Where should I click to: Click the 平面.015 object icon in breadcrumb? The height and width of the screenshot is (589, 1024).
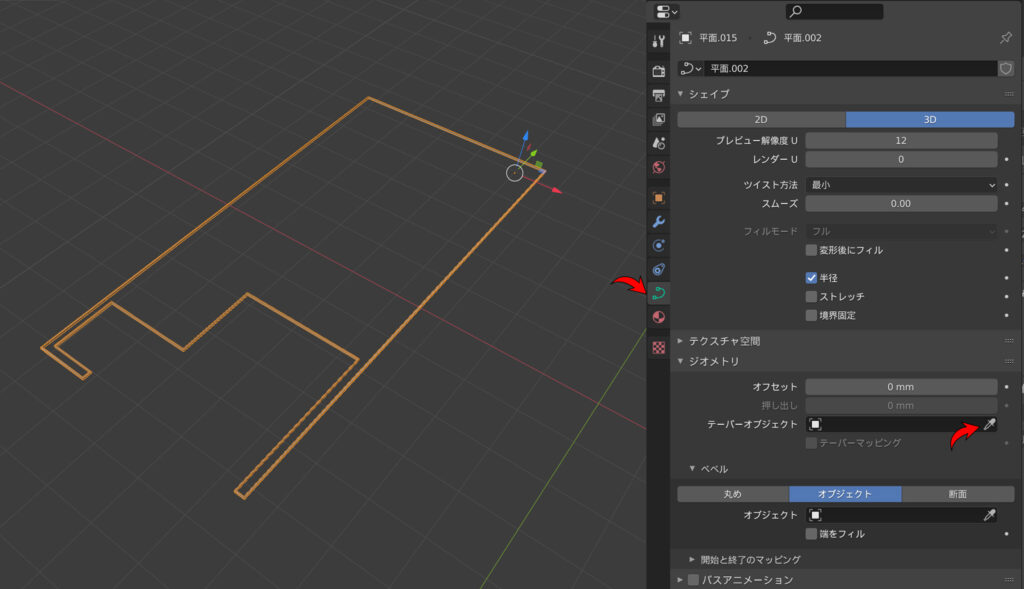point(685,38)
